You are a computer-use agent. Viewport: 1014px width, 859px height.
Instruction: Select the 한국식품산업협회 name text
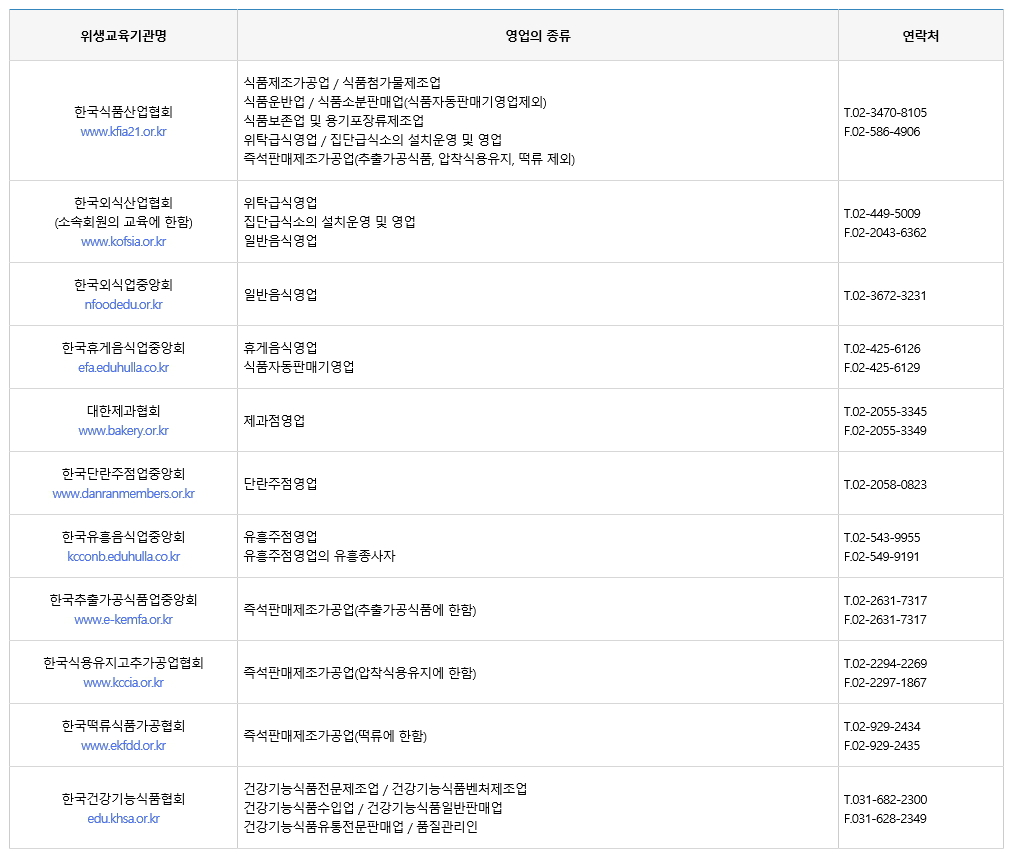click(x=124, y=112)
